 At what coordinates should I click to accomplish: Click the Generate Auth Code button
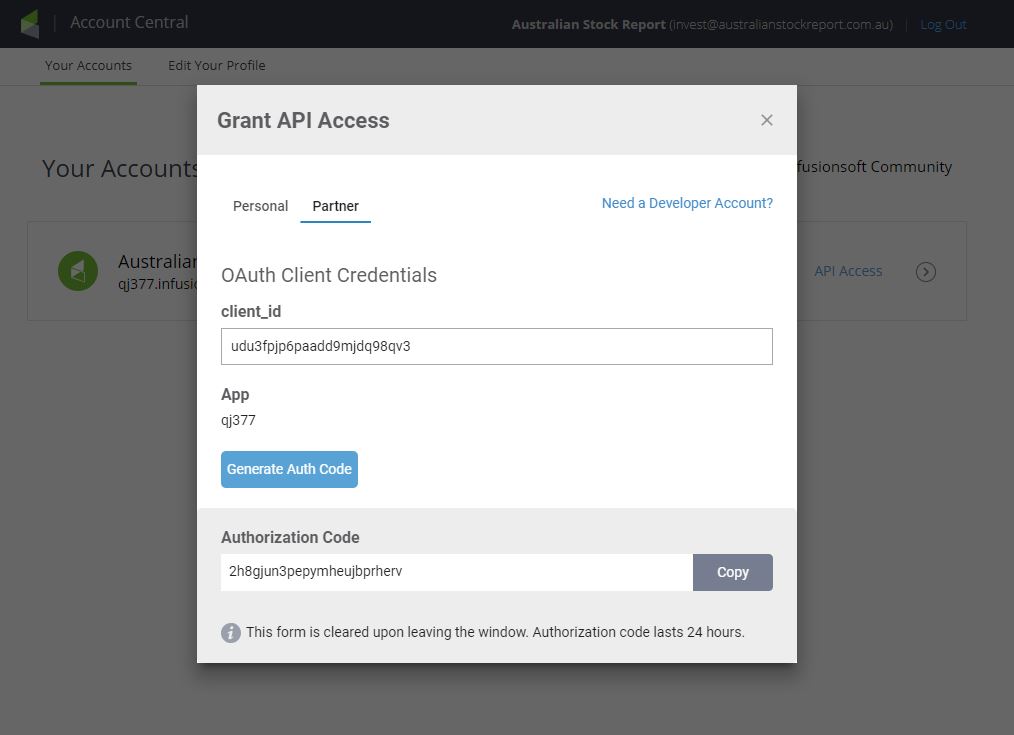tap(289, 469)
